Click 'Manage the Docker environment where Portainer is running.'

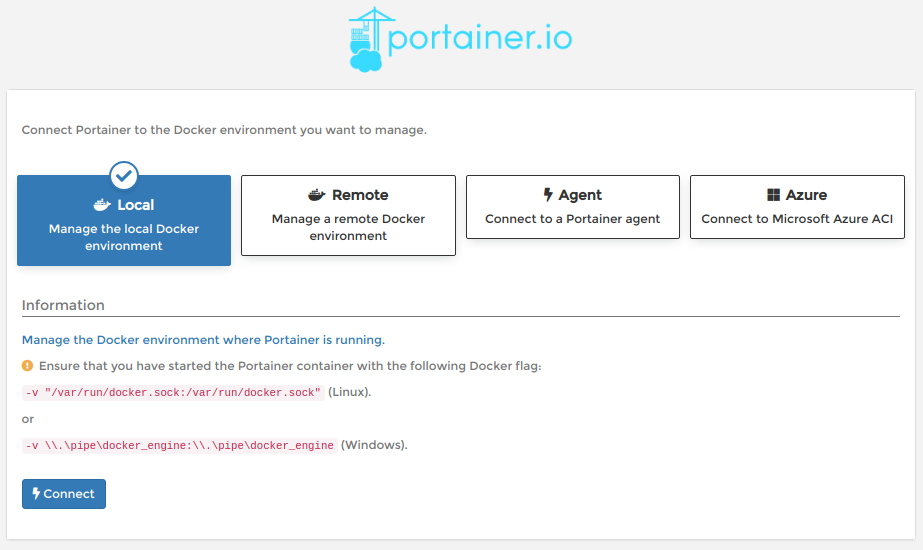click(203, 340)
